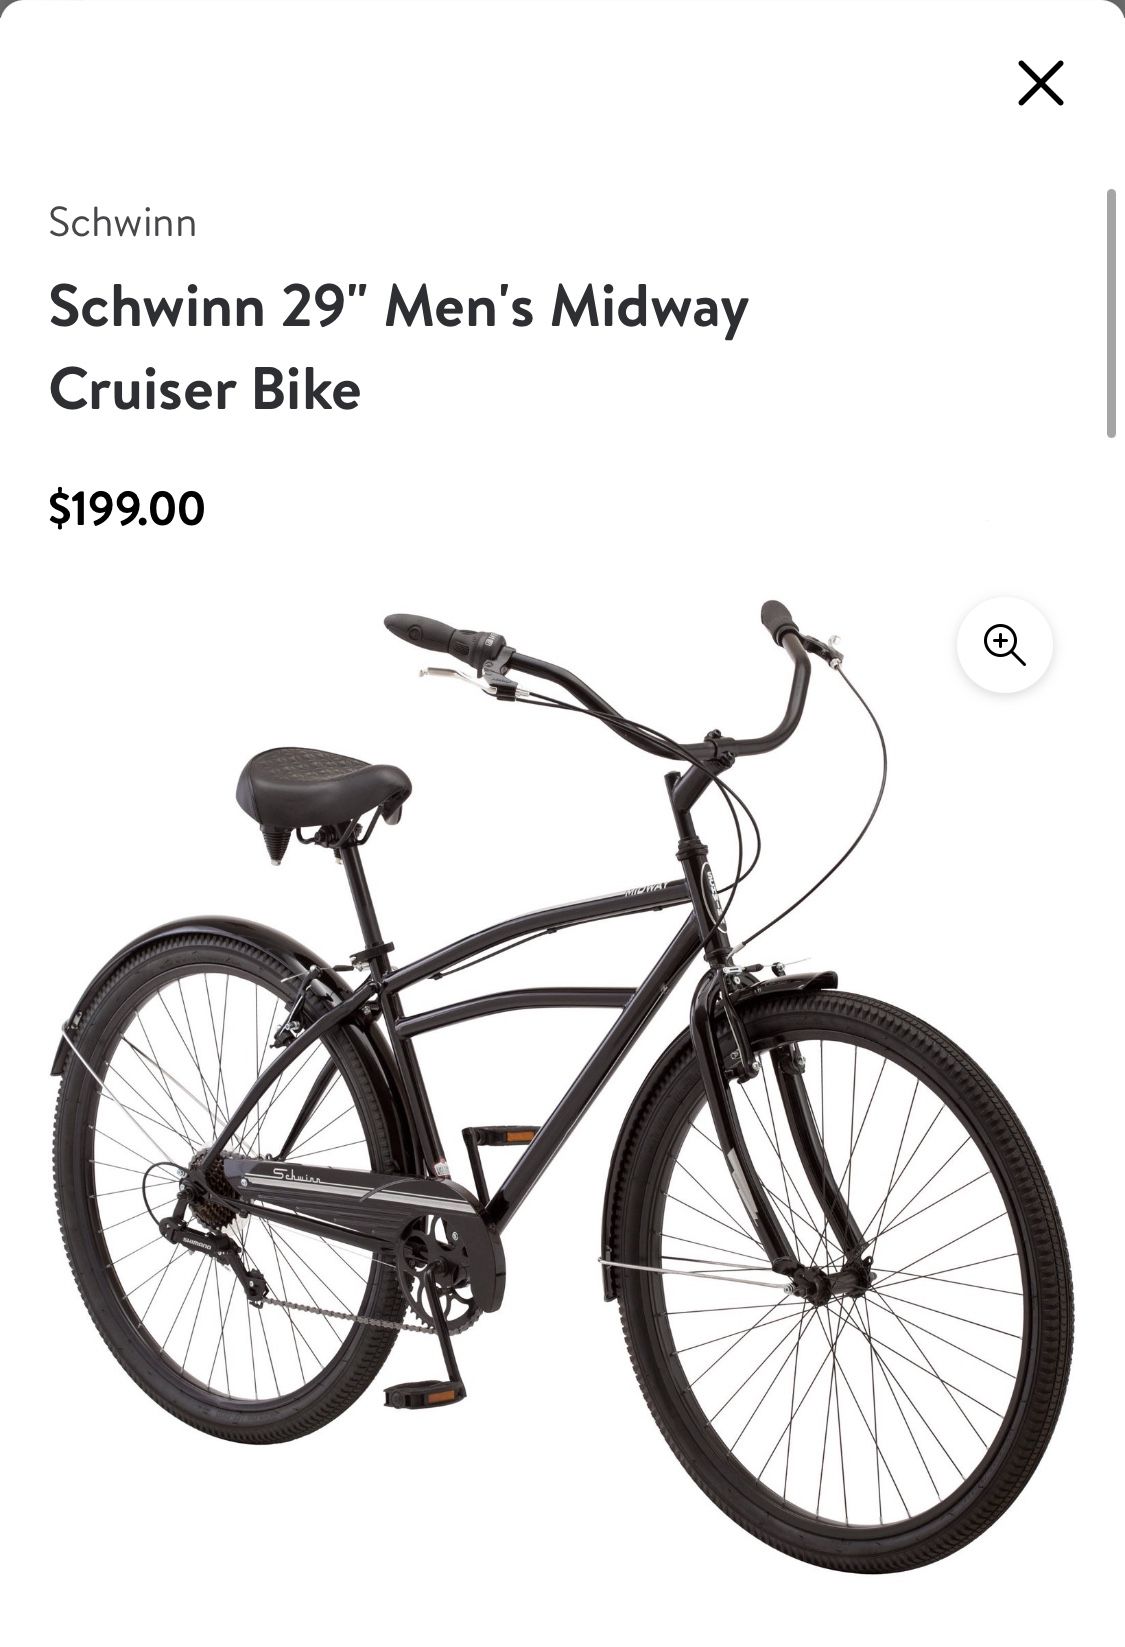
Task: Click the right handlebar grip
Action: coord(779,620)
